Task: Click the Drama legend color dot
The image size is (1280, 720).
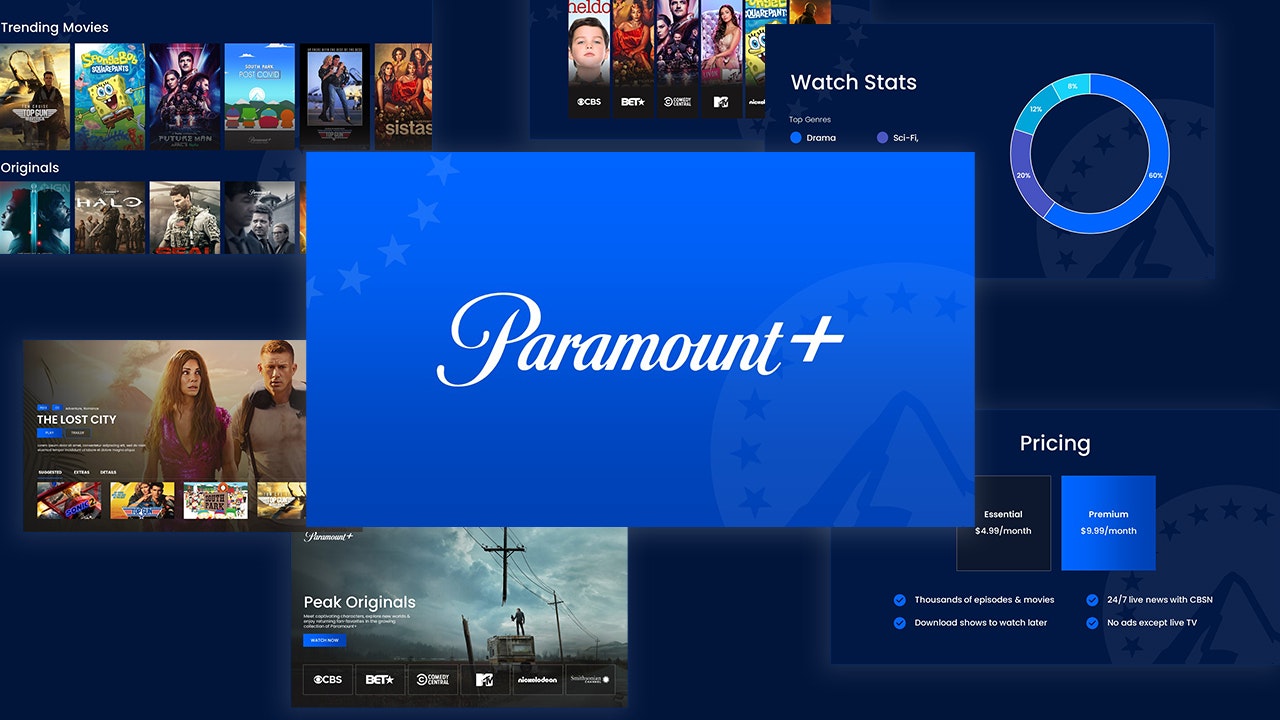Action: [x=796, y=138]
